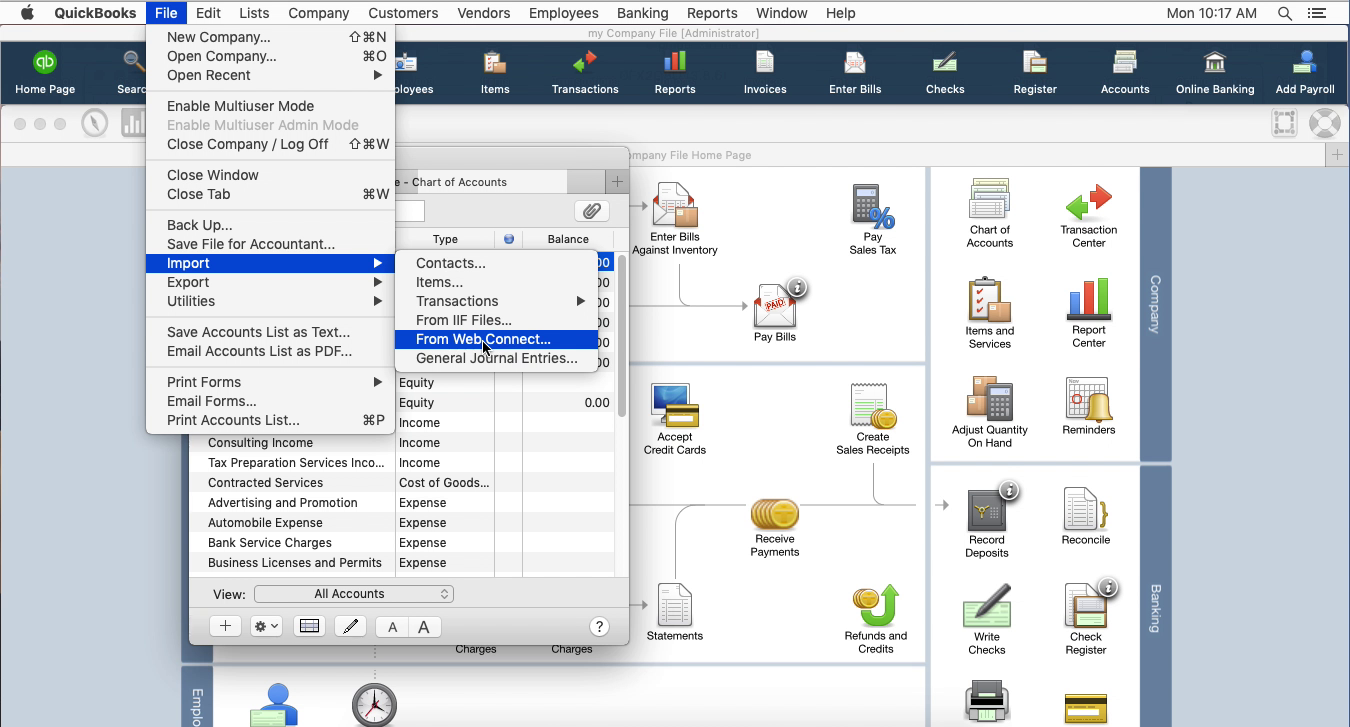Open the Pay Sales Tax icon
The height and width of the screenshot is (727, 1350).
pyautogui.click(x=873, y=219)
